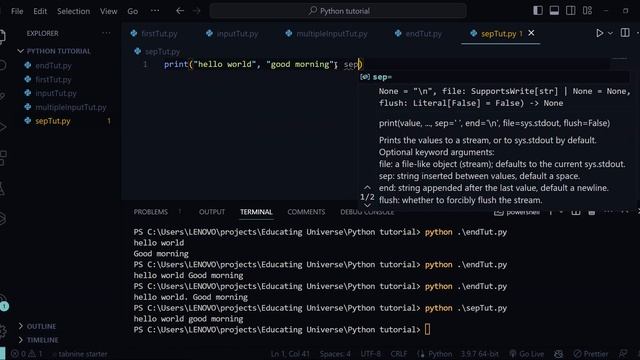Select sepTut.py in the explorer
The width and height of the screenshot is (640, 360).
point(53,121)
